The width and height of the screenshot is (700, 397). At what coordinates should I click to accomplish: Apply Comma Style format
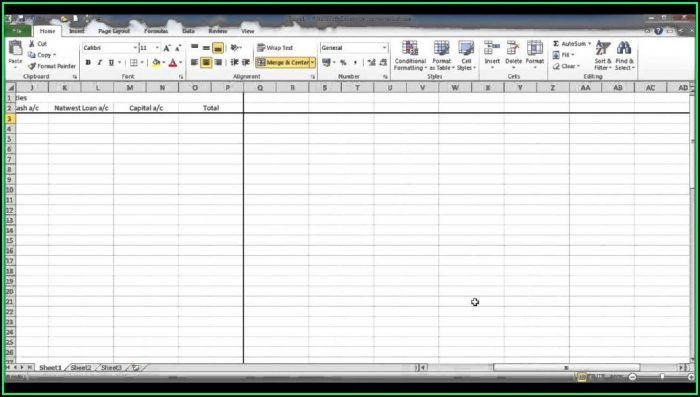point(355,63)
